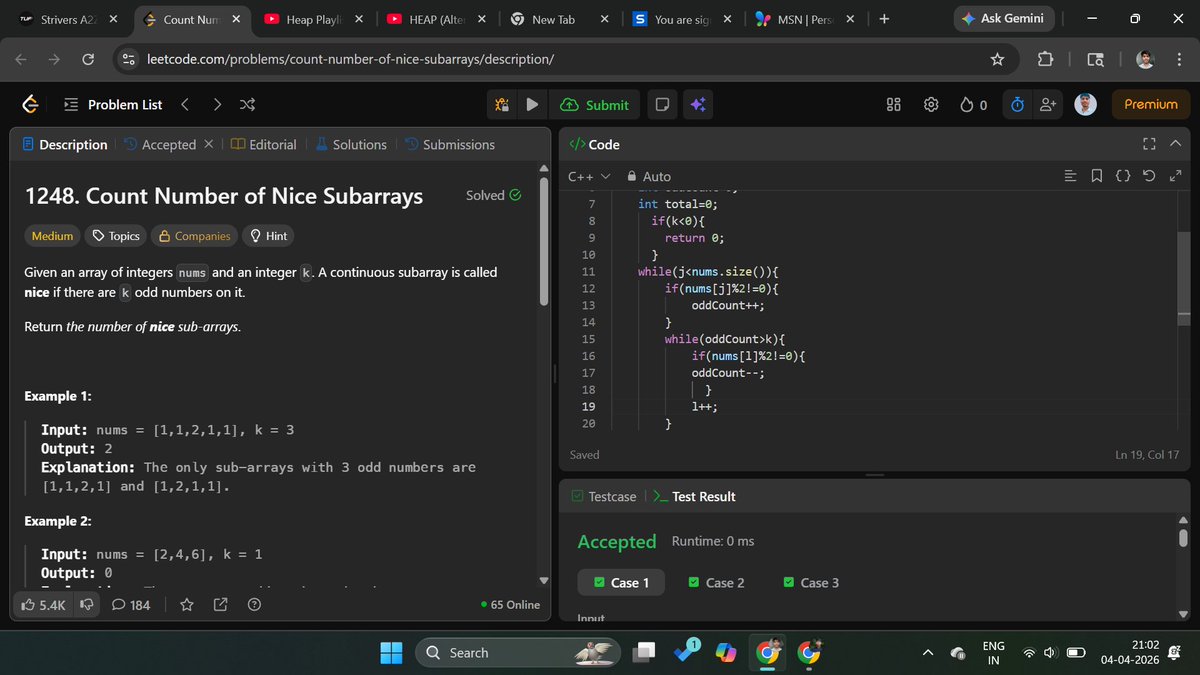The image size is (1200, 675).
Task: Click the Premium button
Action: tap(1151, 104)
